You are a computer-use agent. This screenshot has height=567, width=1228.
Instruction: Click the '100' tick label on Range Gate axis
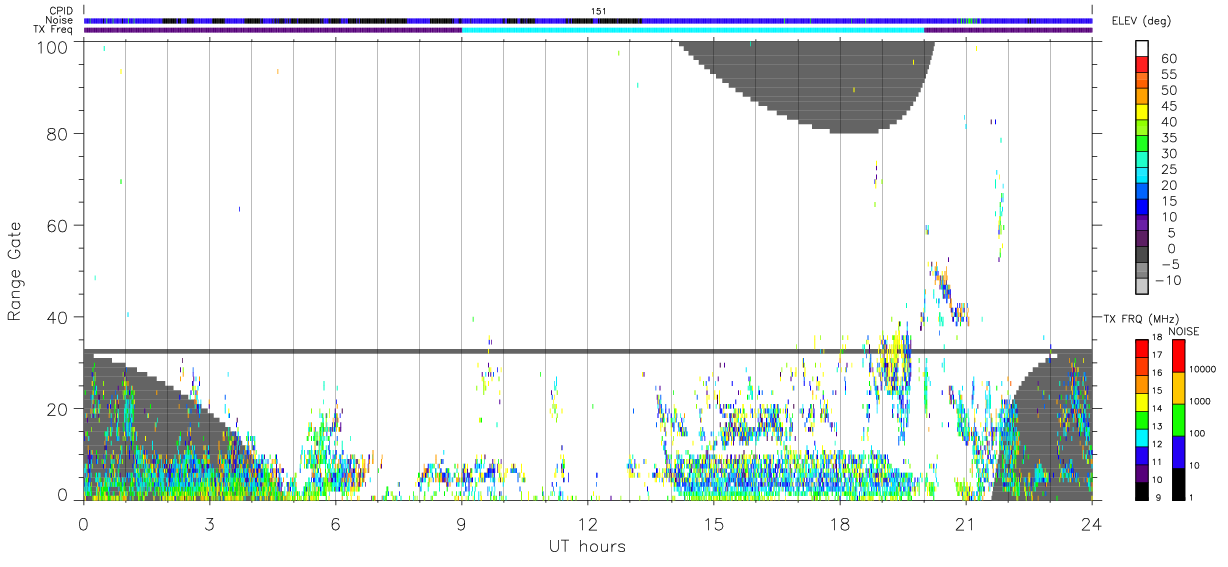tap(53, 46)
